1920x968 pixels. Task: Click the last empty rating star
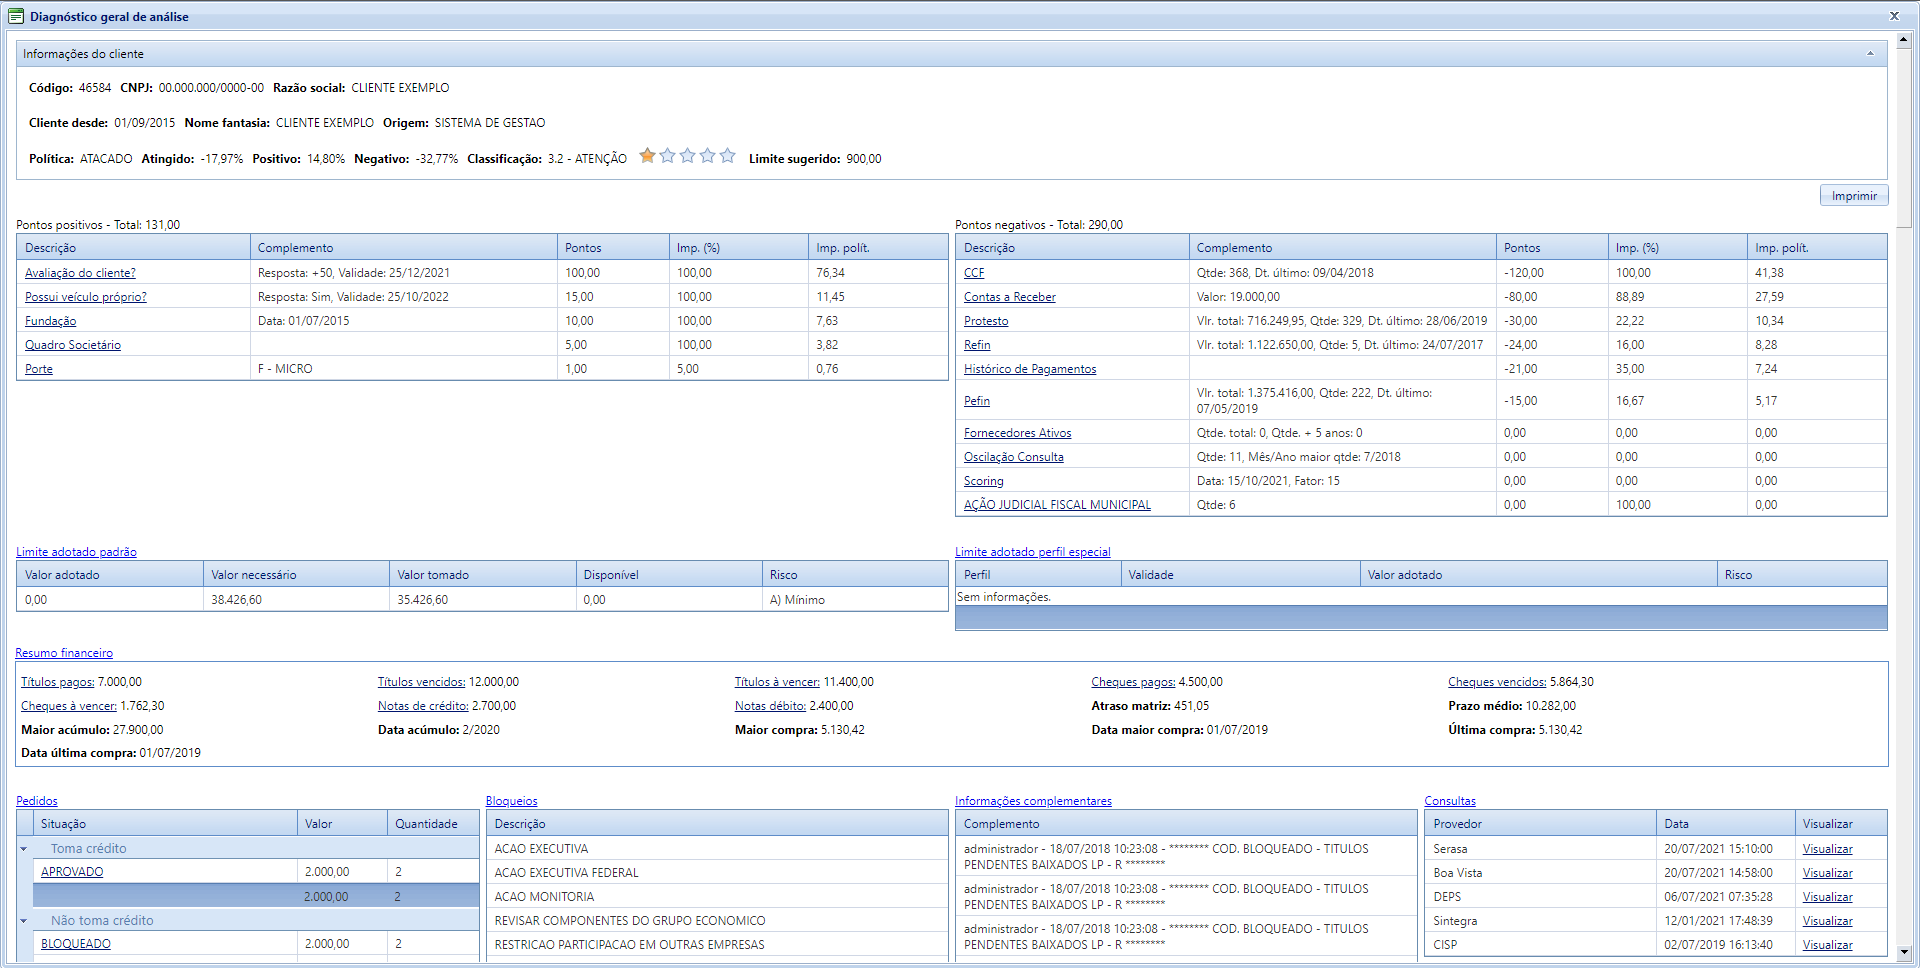tap(727, 156)
